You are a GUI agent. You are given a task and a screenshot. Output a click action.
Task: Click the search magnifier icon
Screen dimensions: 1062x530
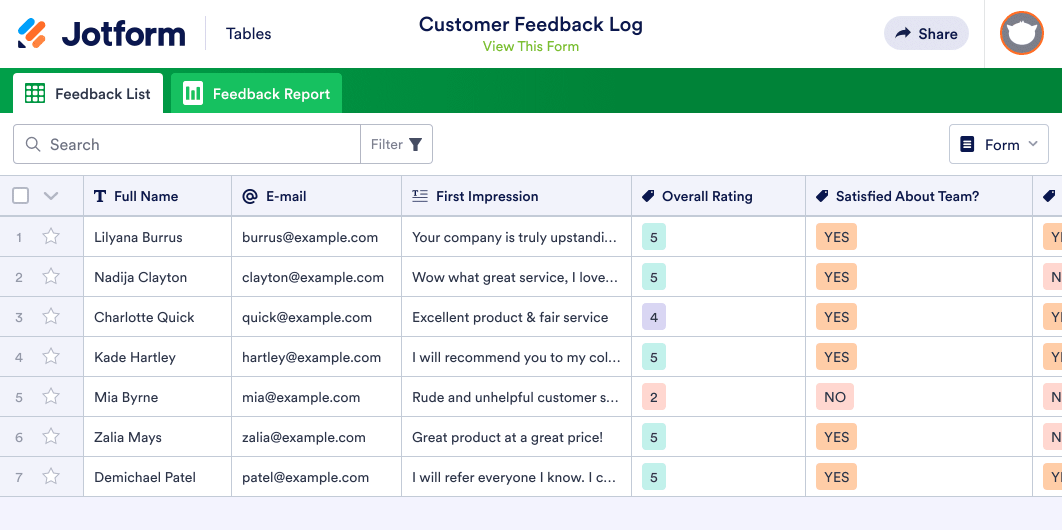(x=34, y=144)
